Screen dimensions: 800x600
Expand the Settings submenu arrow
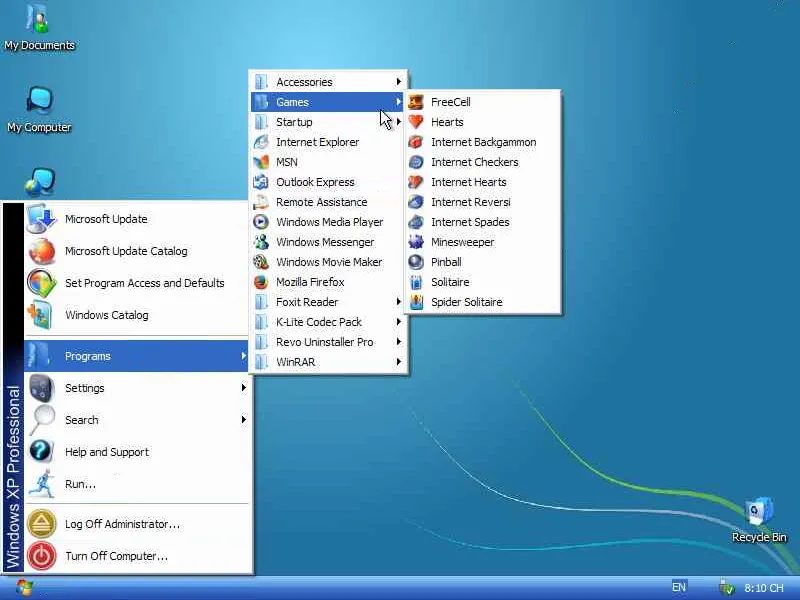[x=243, y=388]
